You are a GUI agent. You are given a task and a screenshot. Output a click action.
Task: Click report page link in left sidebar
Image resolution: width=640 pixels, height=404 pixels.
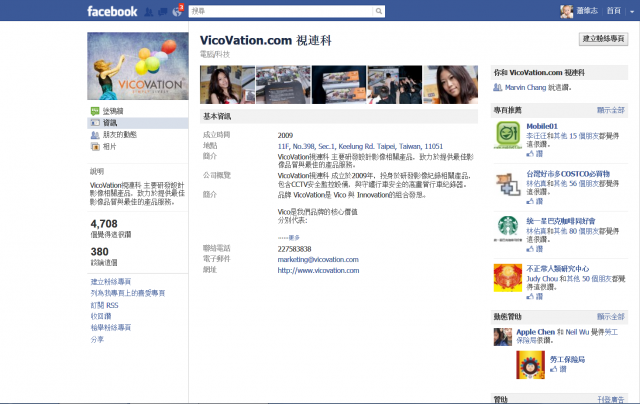(111, 328)
